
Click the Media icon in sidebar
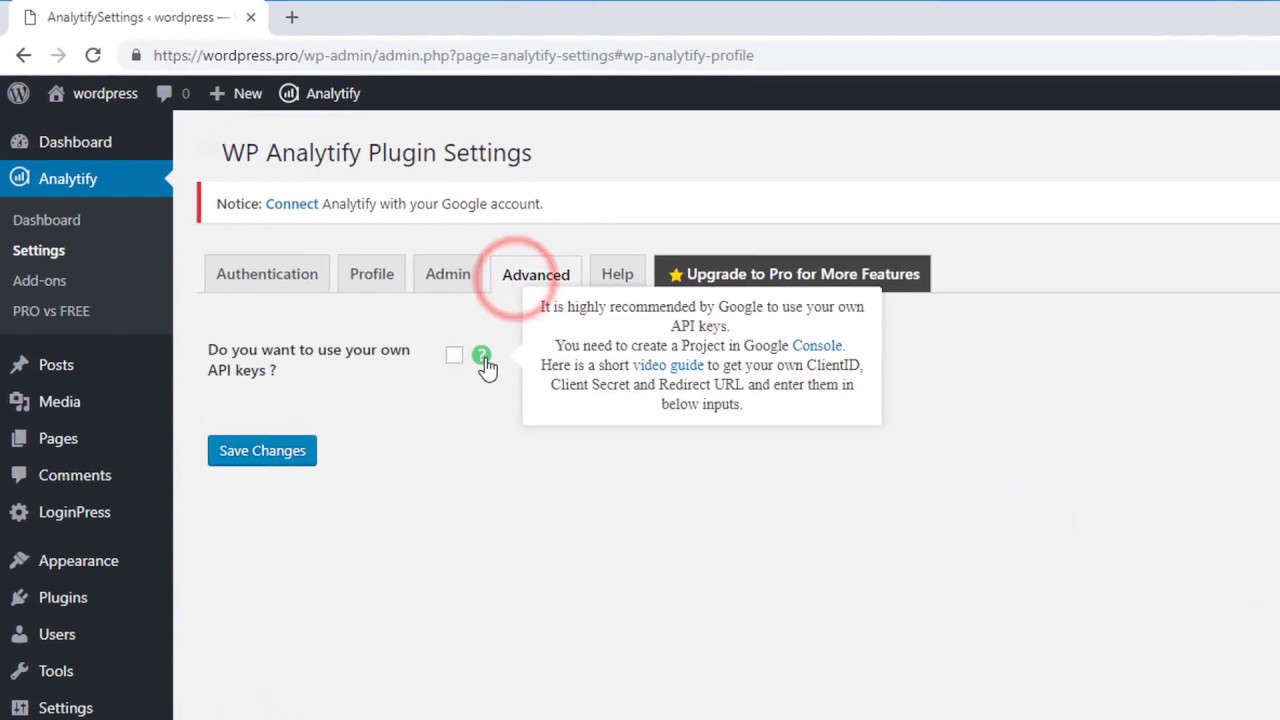pos(19,402)
